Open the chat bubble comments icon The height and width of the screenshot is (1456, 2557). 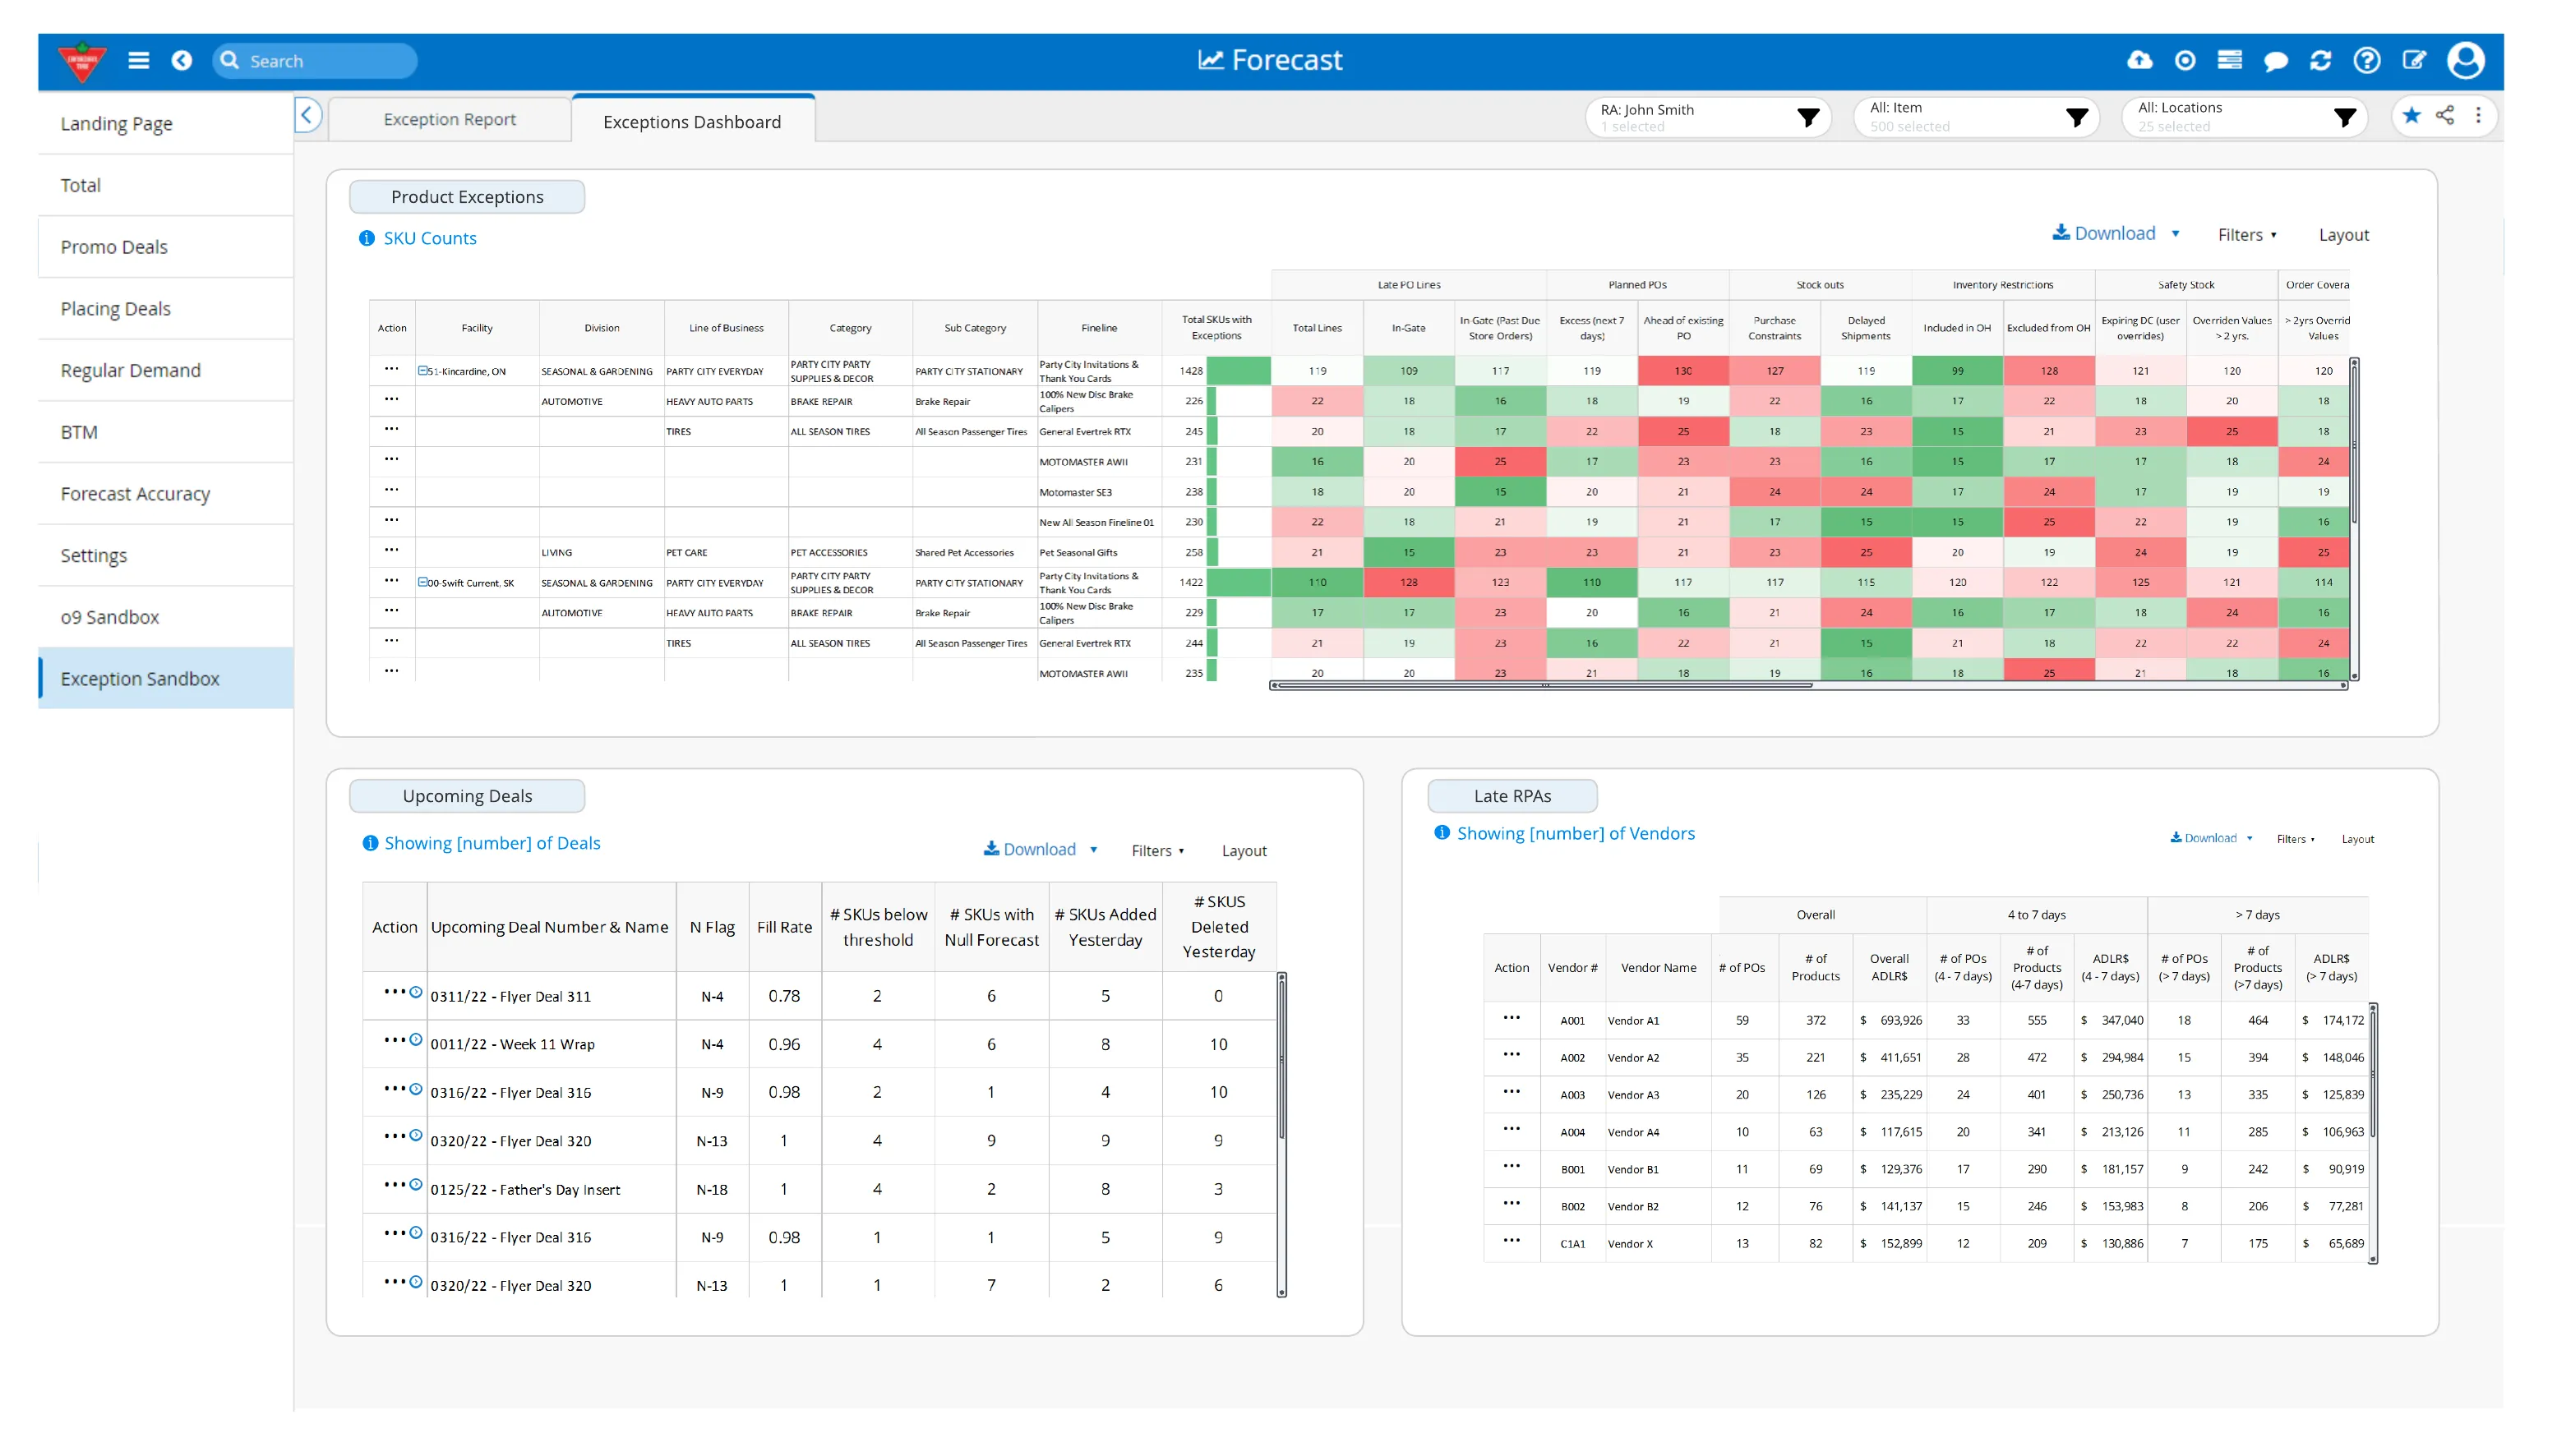2275,61
